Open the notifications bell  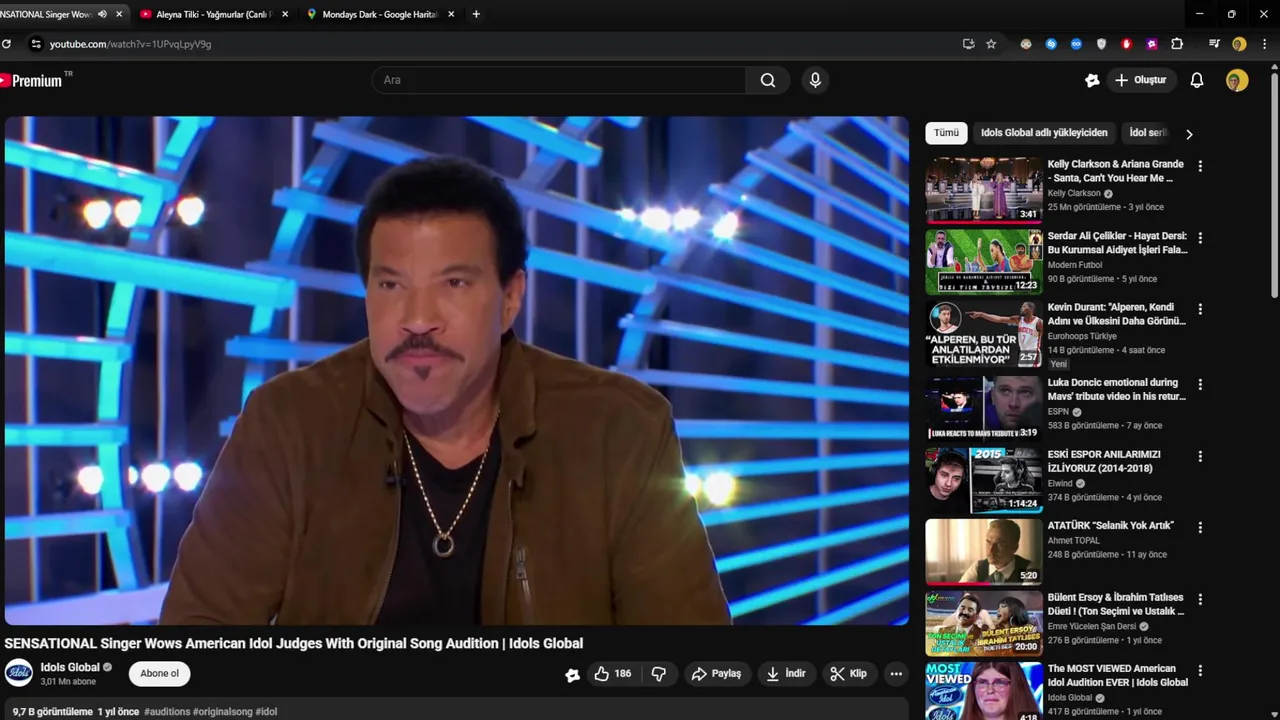tap(1197, 80)
